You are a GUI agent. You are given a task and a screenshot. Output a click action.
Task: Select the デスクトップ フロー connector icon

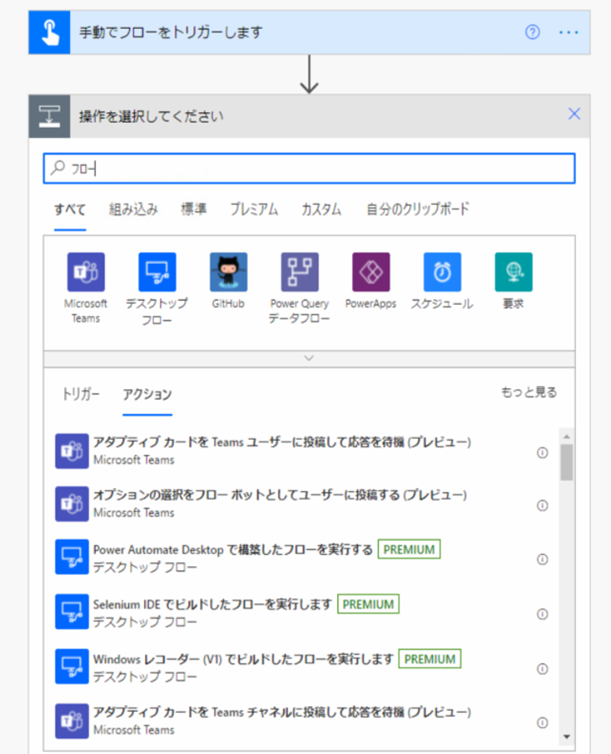click(157, 272)
